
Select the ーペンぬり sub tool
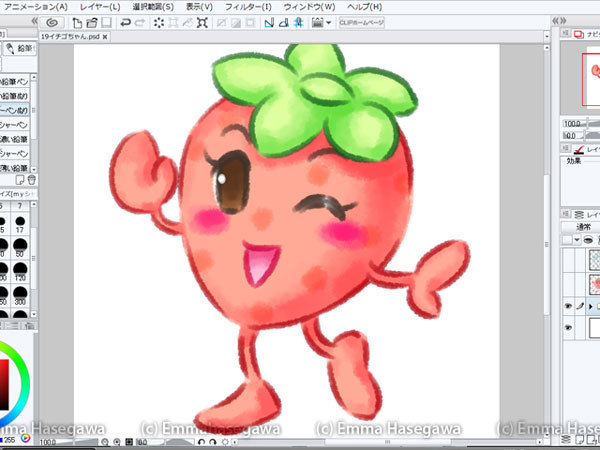click(x=15, y=110)
